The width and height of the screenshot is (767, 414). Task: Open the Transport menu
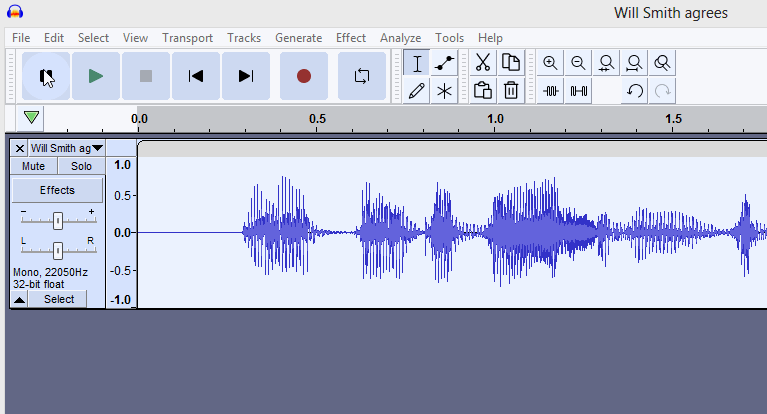pyautogui.click(x=187, y=38)
